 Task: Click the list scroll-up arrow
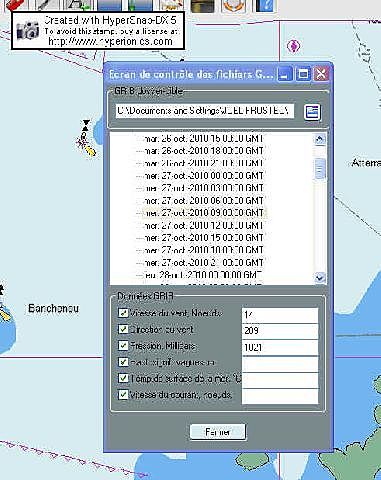320,139
